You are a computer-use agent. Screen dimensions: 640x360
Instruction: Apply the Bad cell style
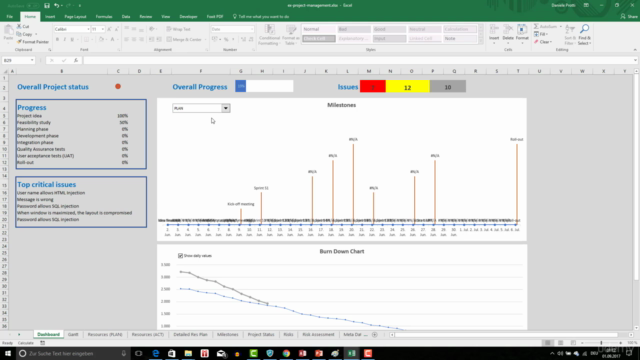tap(353, 29)
